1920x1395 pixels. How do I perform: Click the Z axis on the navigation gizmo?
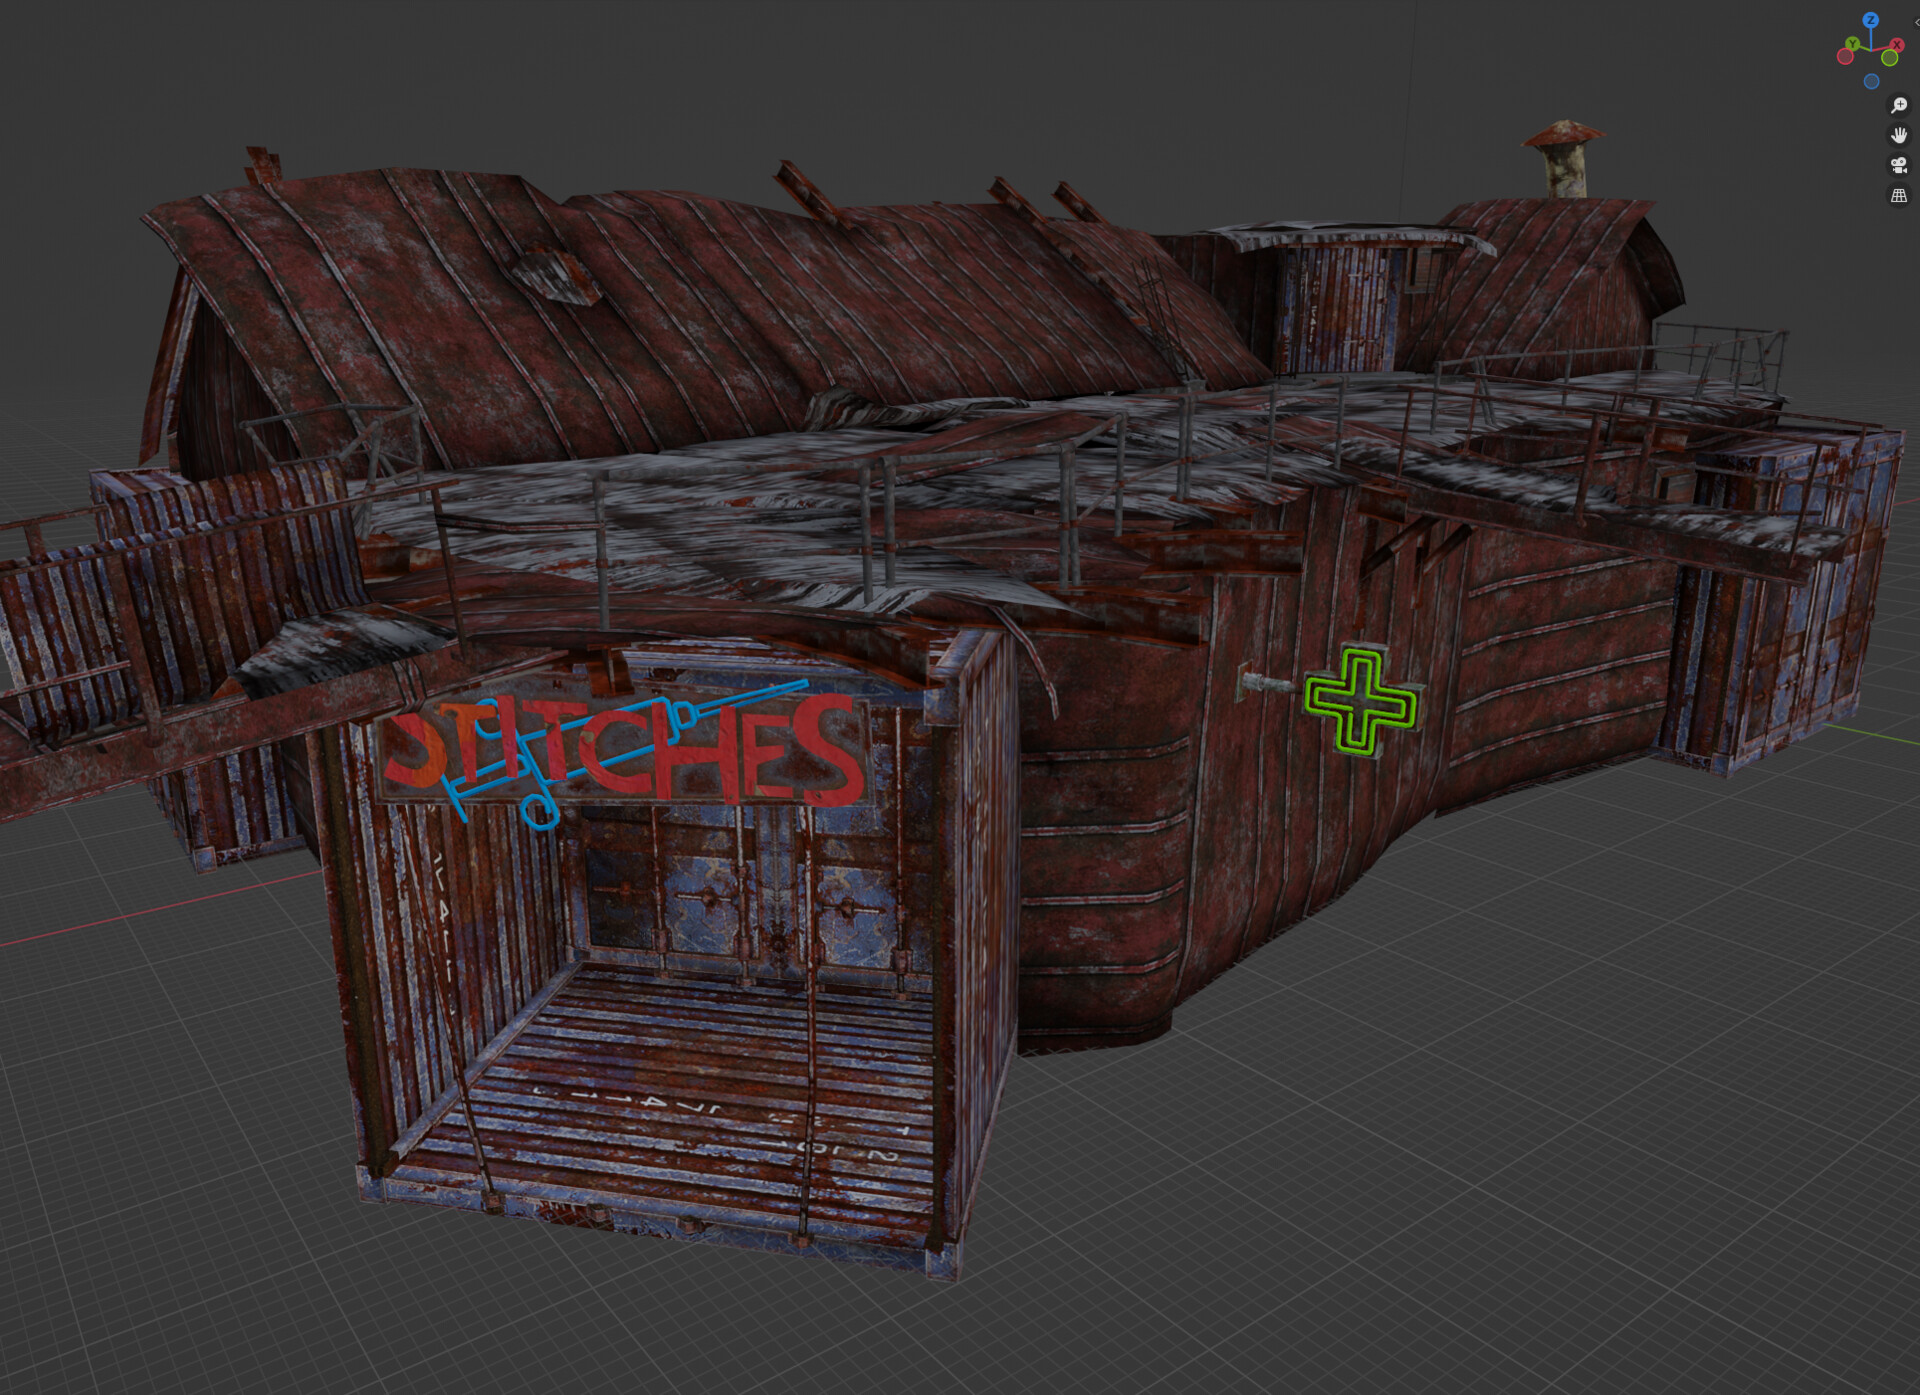[1871, 20]
